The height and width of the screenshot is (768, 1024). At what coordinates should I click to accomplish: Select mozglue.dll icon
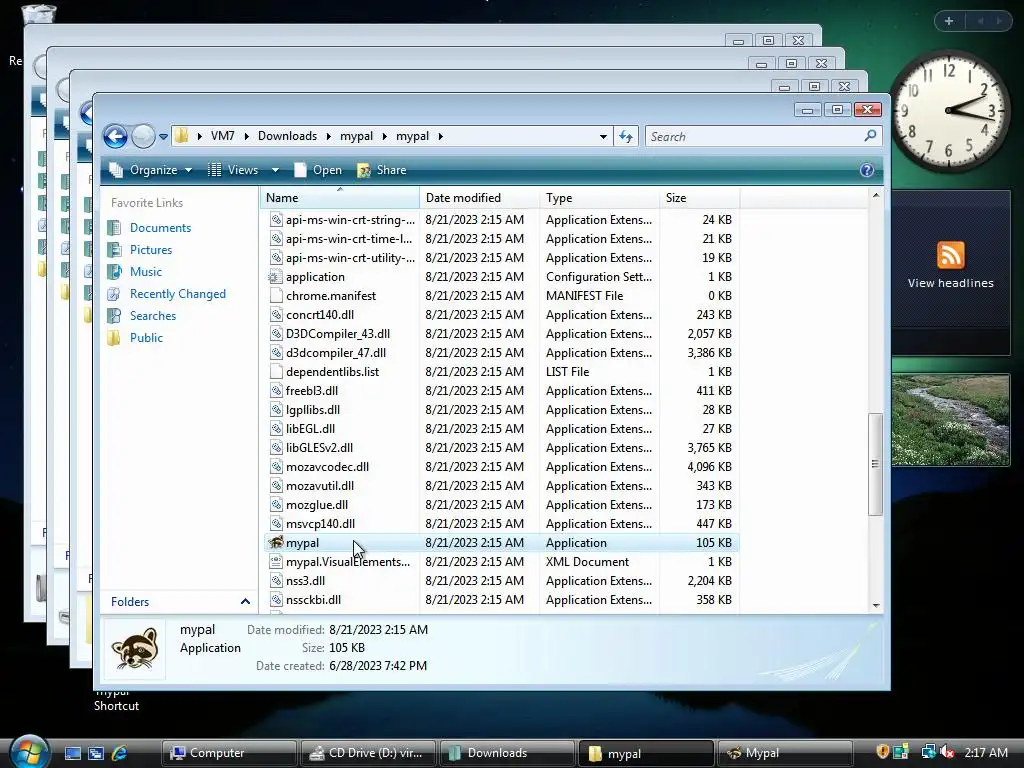[x=276, y=505]
